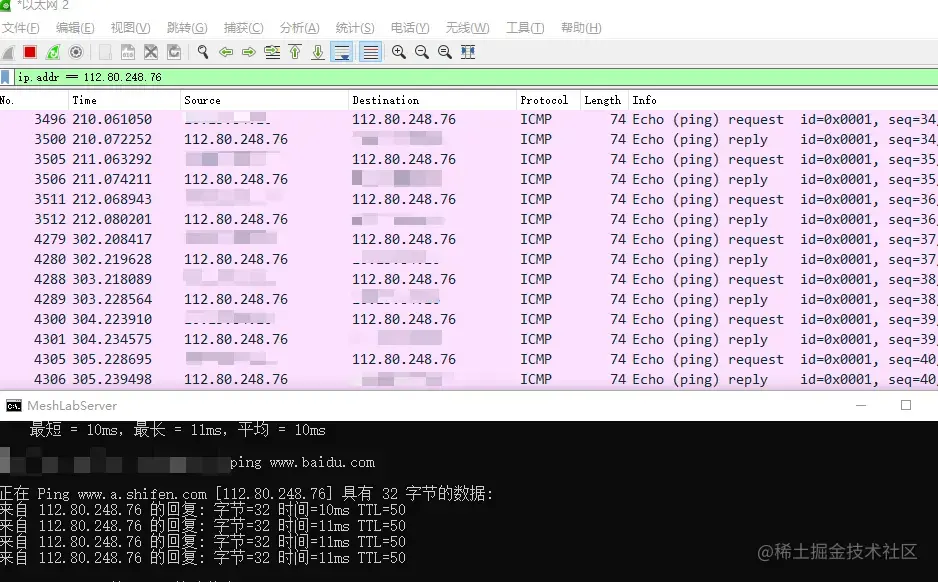
Task: Open the 无线(W) menu
Action: [467, 28]
